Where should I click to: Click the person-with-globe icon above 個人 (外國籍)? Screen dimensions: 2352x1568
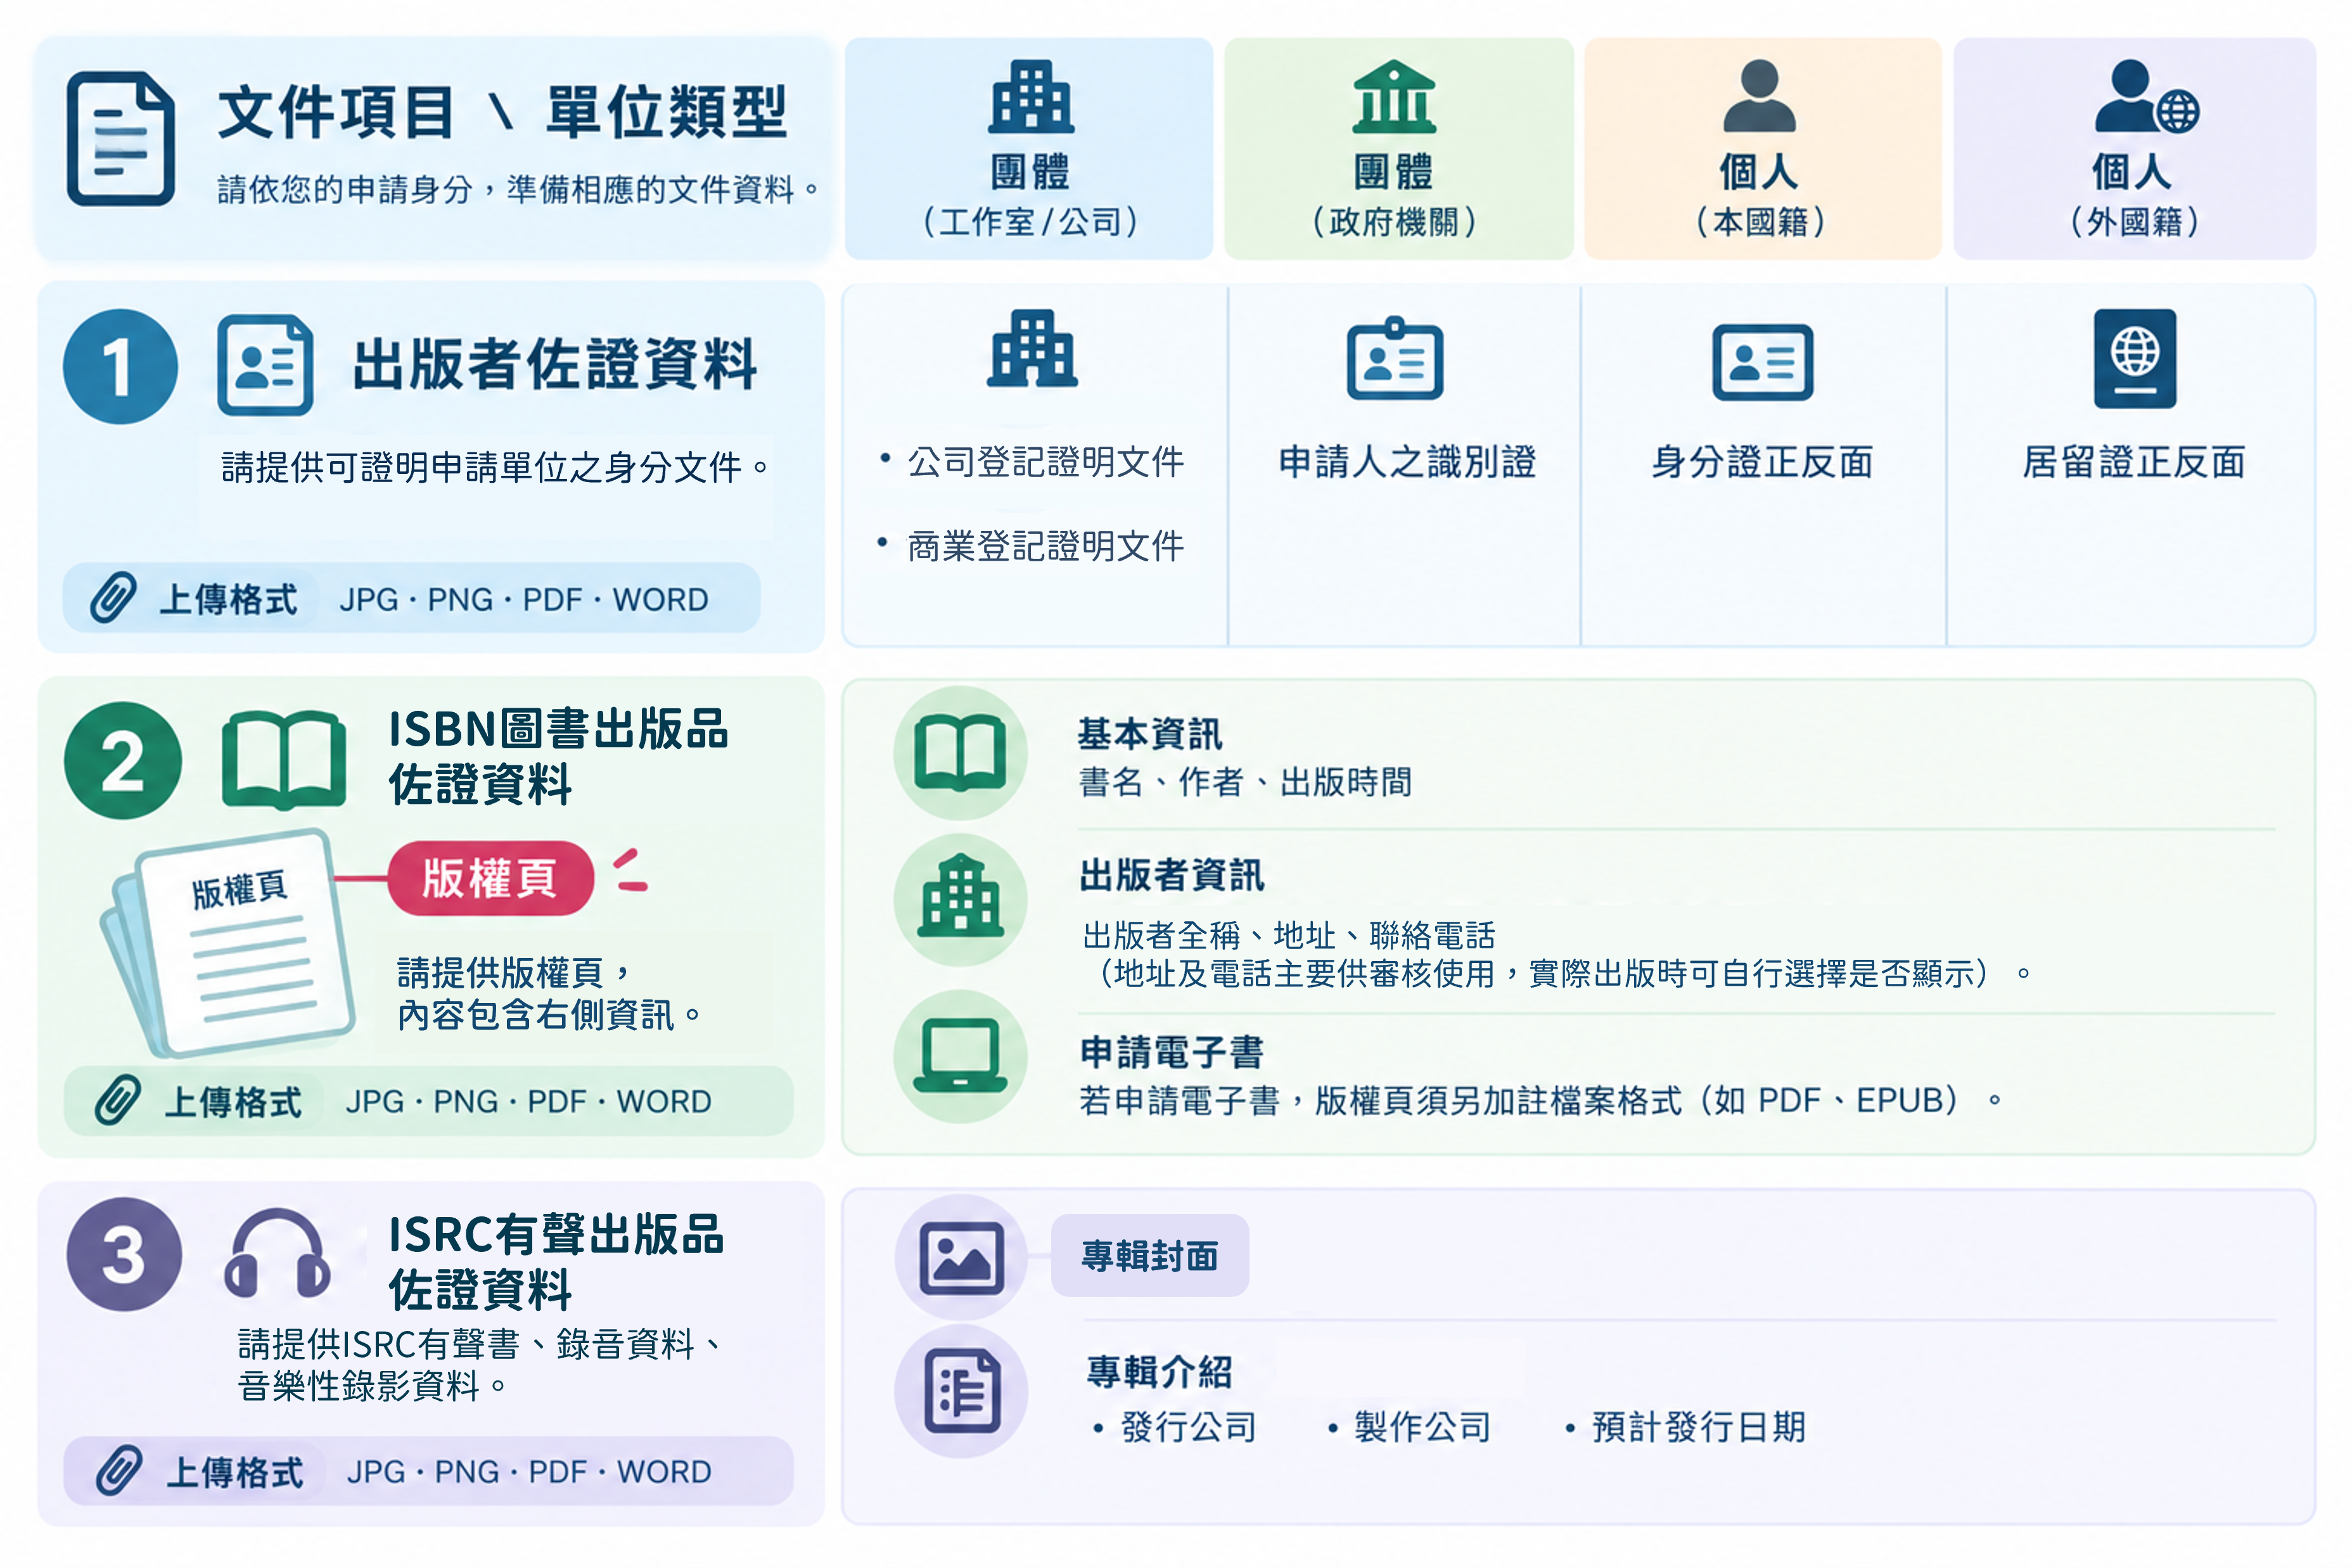[2147, 96]
